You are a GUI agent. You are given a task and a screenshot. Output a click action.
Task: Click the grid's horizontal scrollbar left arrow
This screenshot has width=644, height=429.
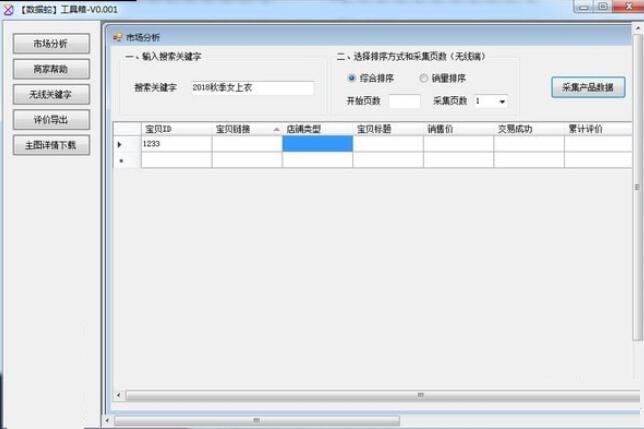[x=119, y=395]
